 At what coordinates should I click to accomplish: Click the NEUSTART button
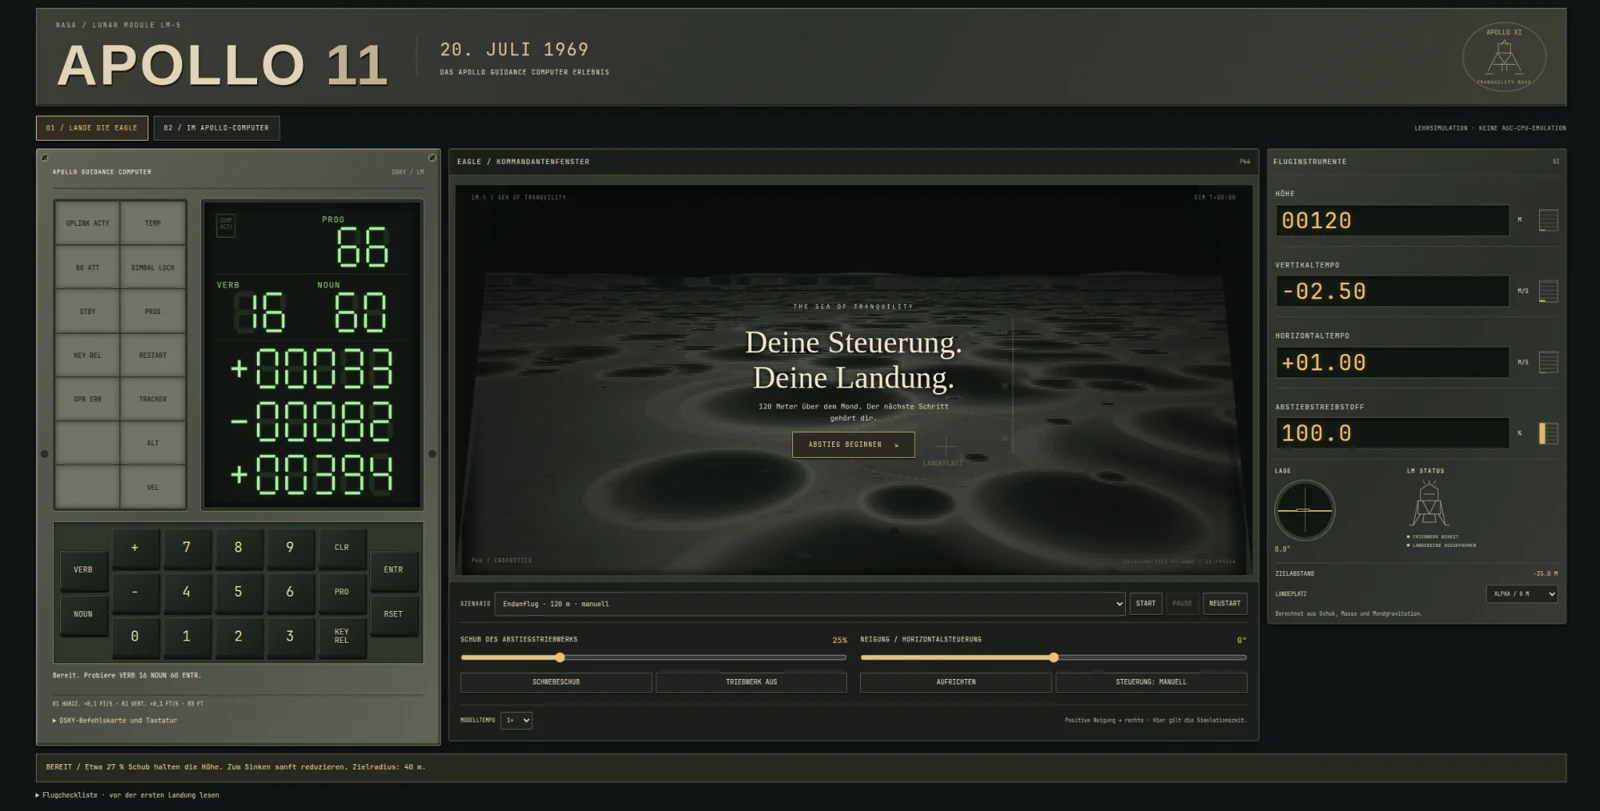coord(1224,604)
